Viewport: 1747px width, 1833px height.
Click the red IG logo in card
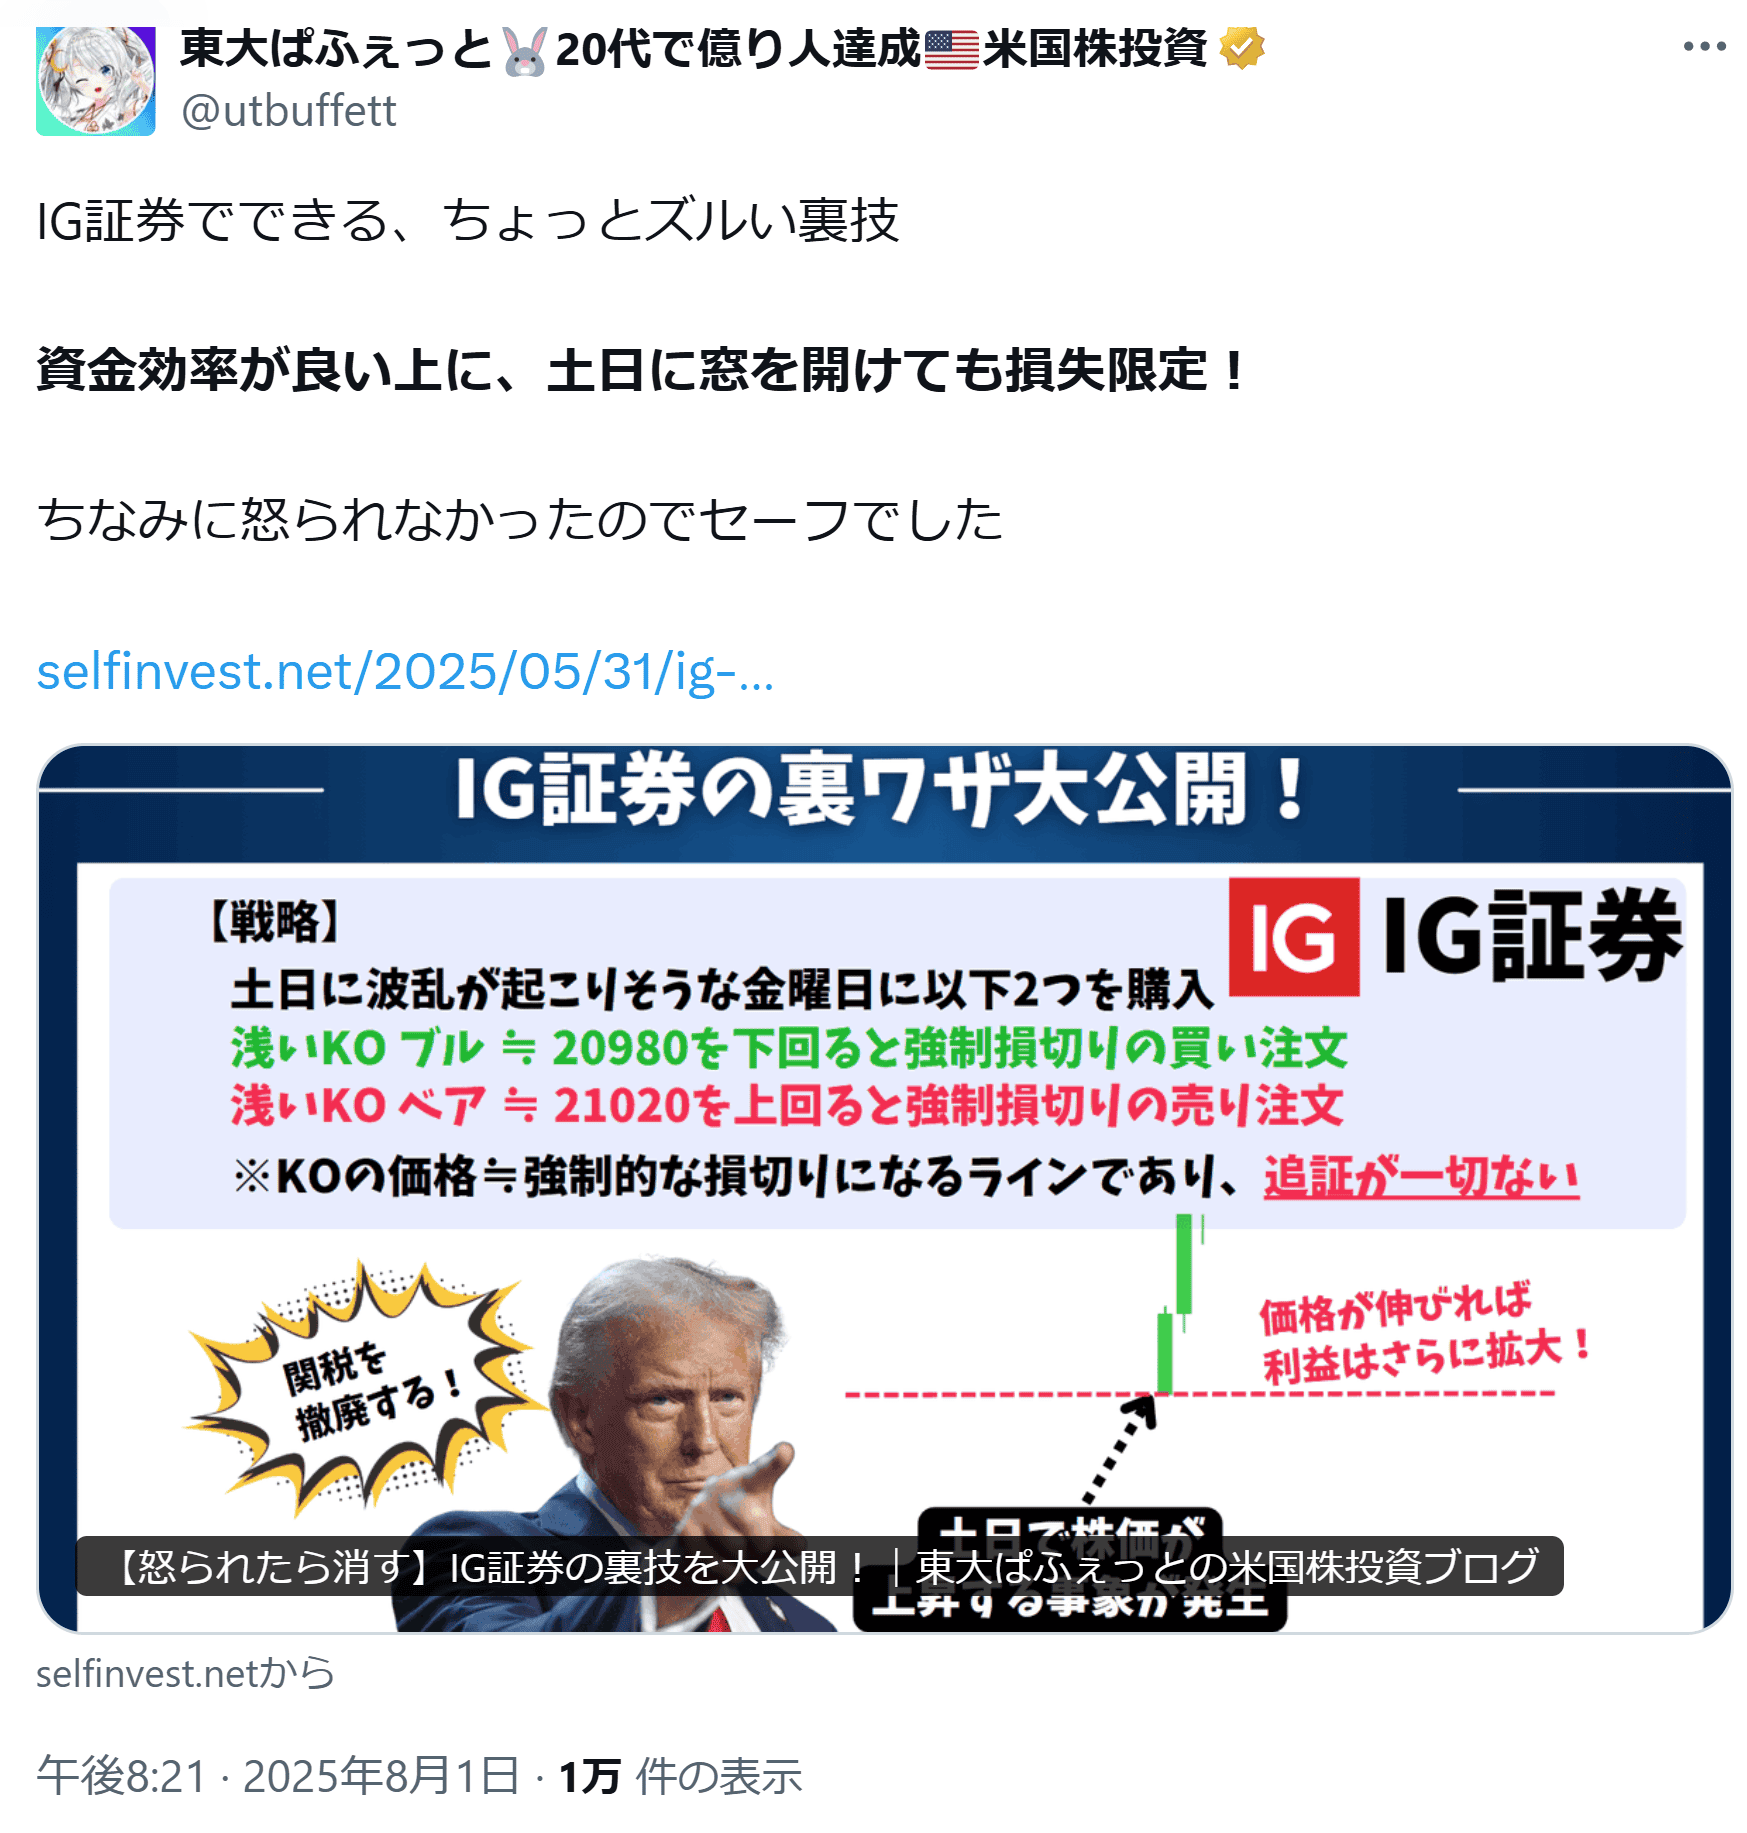[1293, 936]
